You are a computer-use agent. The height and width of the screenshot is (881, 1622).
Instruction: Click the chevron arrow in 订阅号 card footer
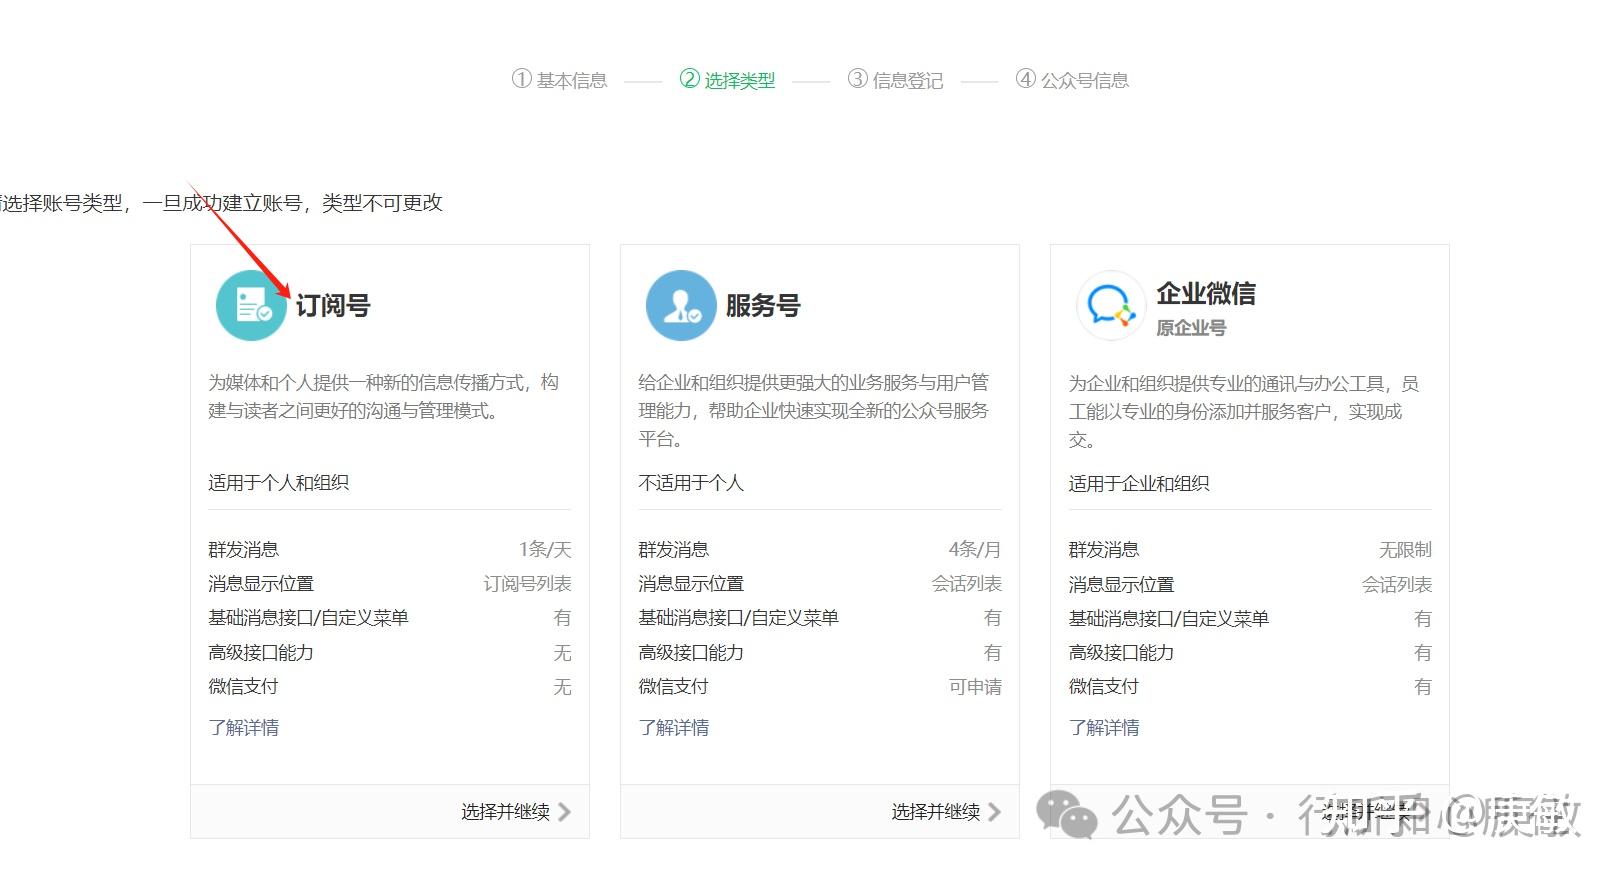(x=564, y=812)
